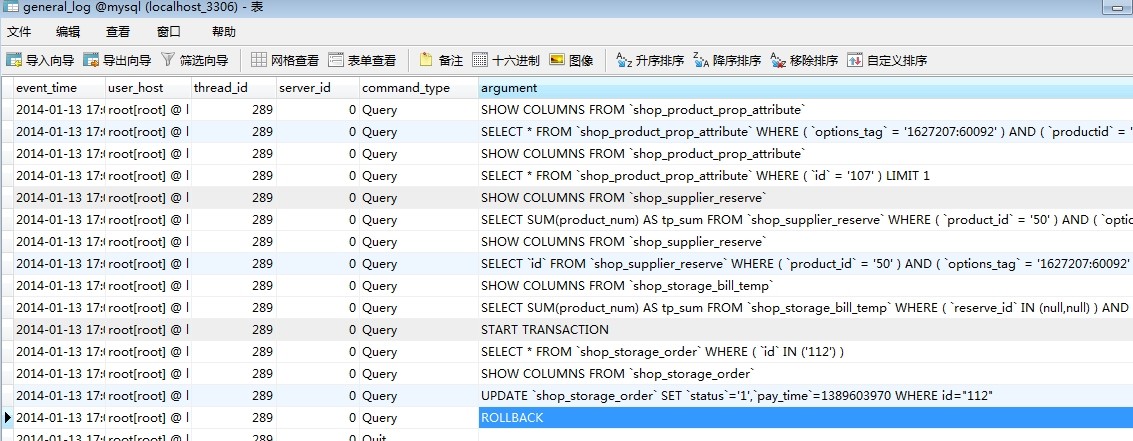Select the START TRANSACTION argument cell
The width and height of the screenshot is (1133, 441).
pos(544,330)
